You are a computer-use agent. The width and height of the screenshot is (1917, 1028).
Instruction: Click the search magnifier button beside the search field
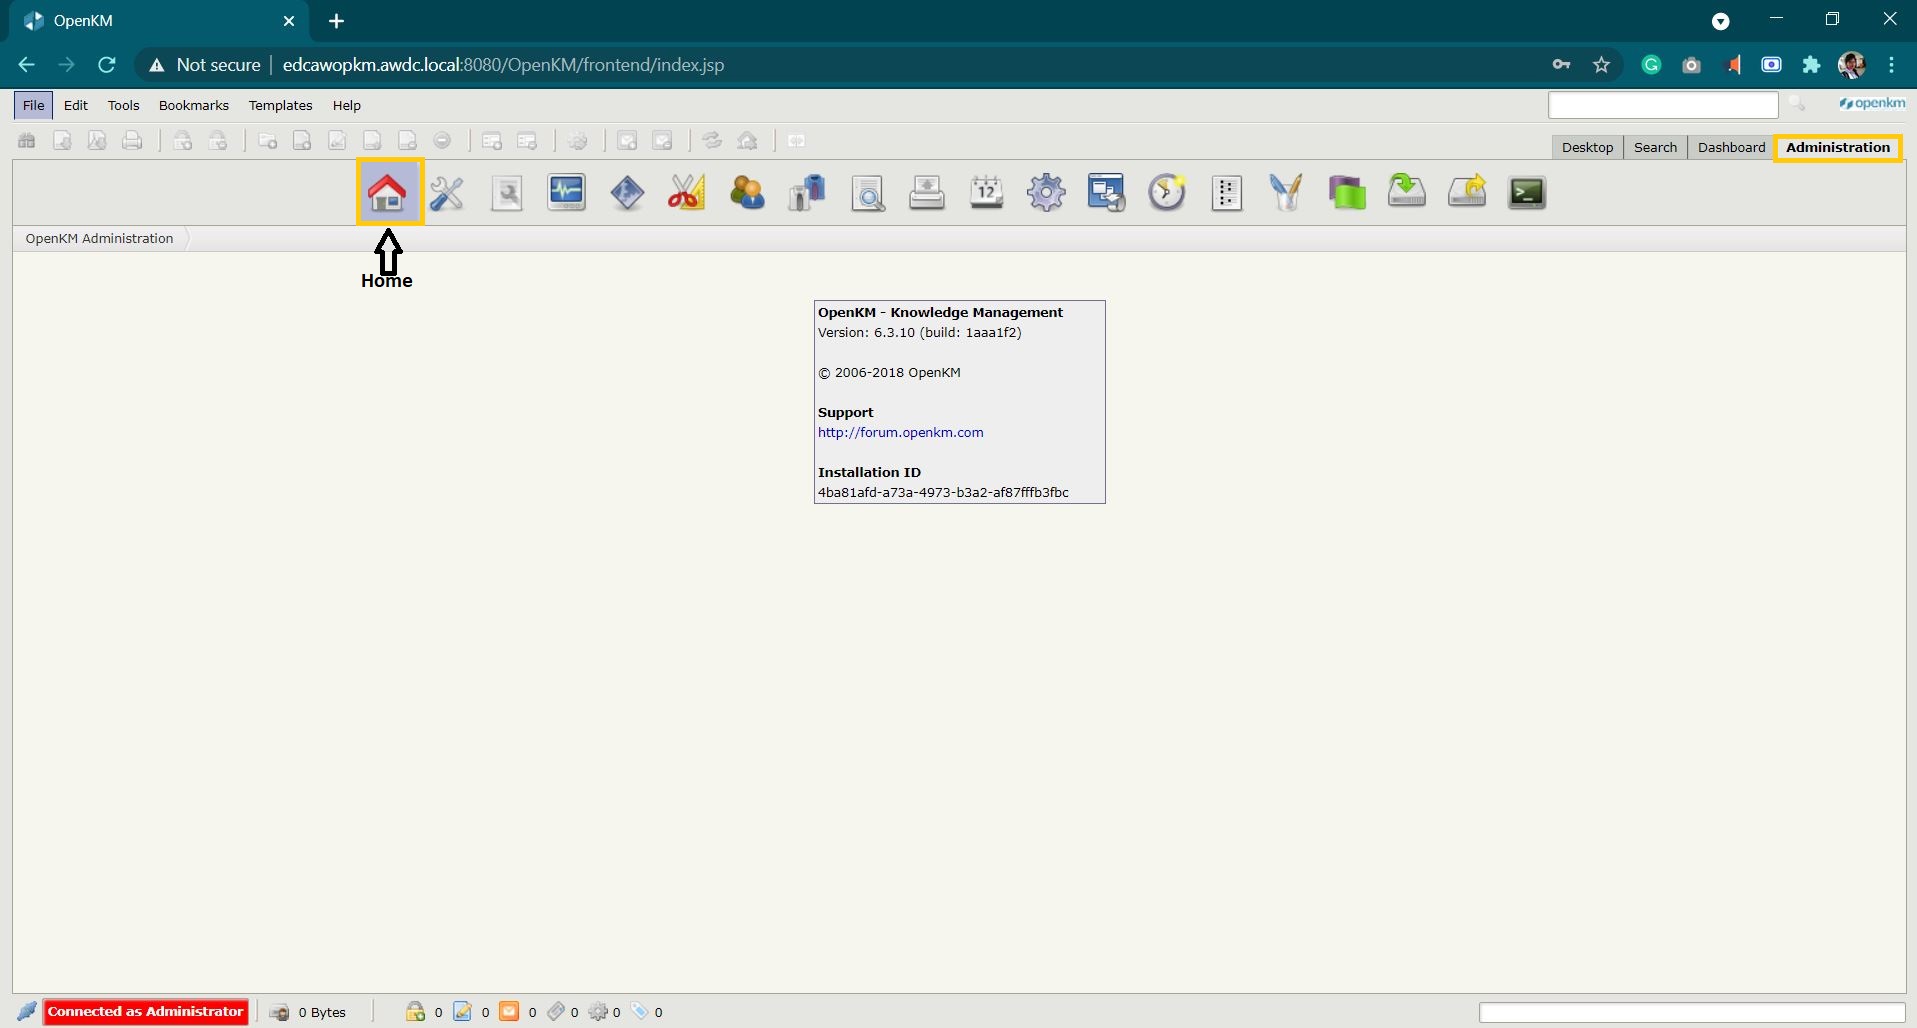click(1797, 104)
